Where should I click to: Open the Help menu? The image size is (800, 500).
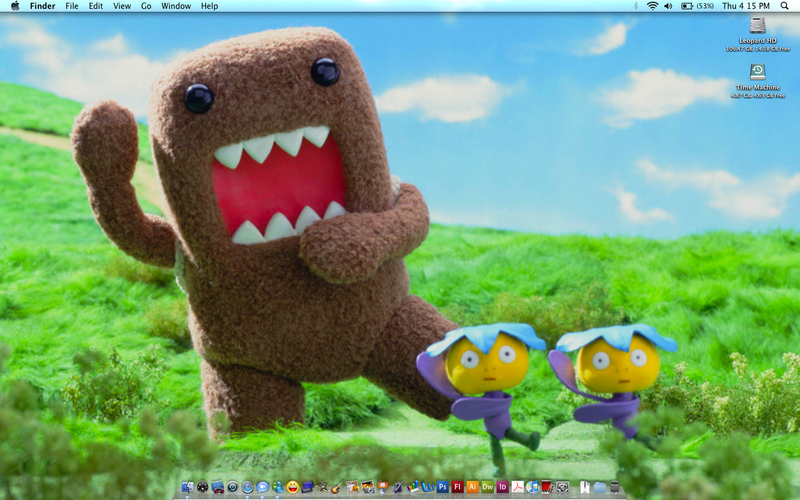(x=209, y=6)
